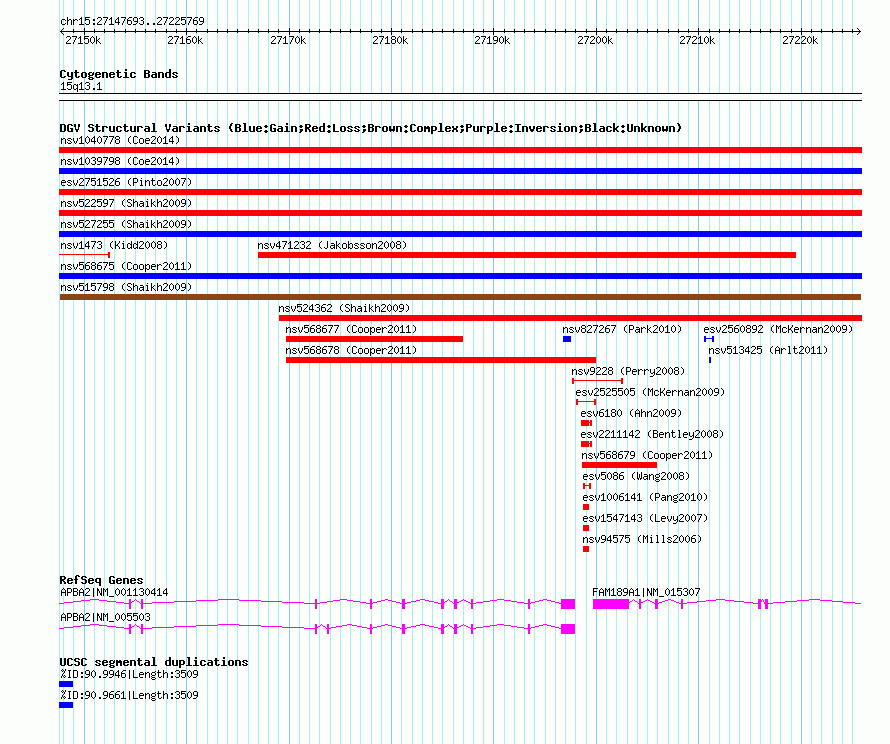Click the nsv94575 (Mills2006) variant label
Viewport: 890px width, 744px height.
(642, 539)
